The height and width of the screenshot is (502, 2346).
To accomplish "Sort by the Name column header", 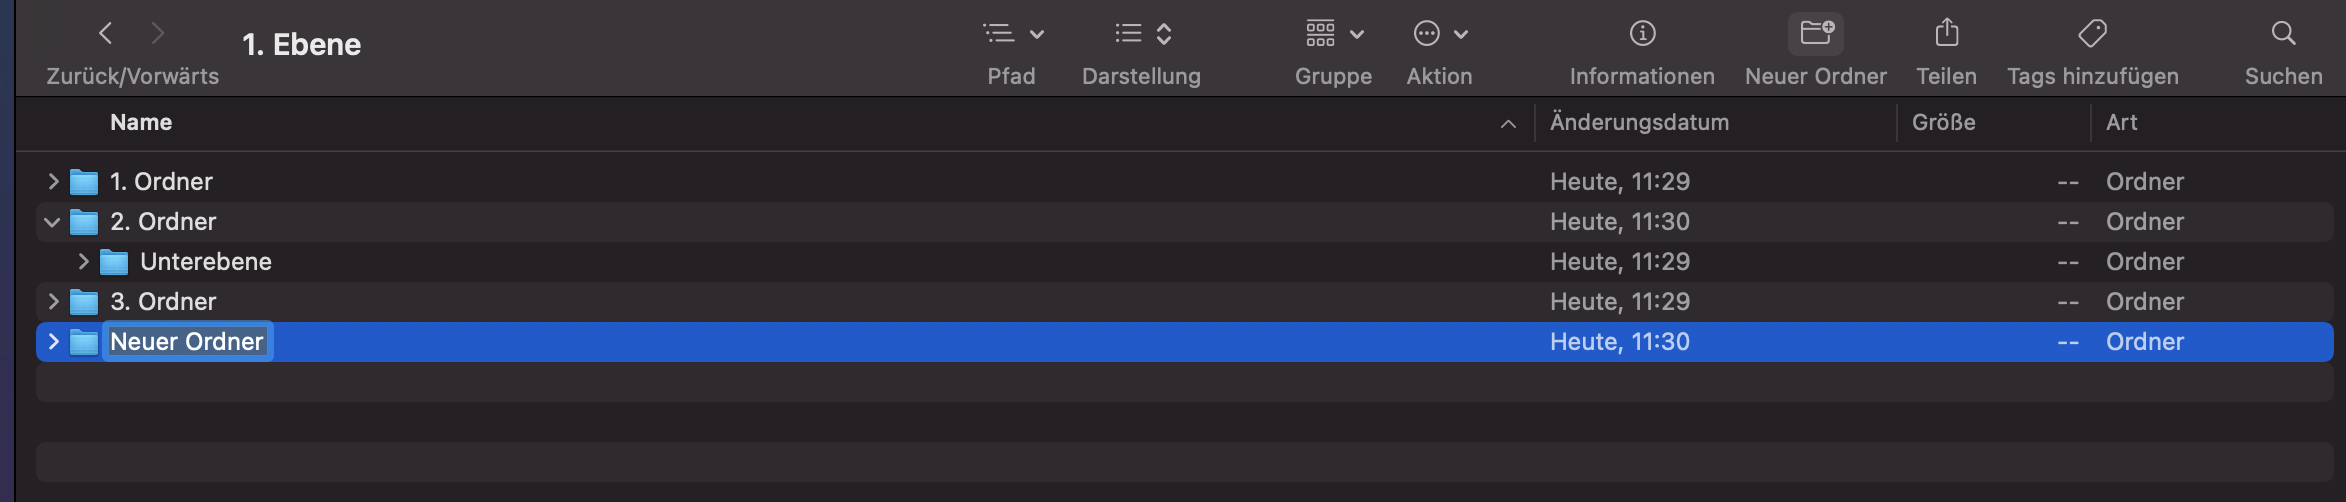I will pos(141,123).
